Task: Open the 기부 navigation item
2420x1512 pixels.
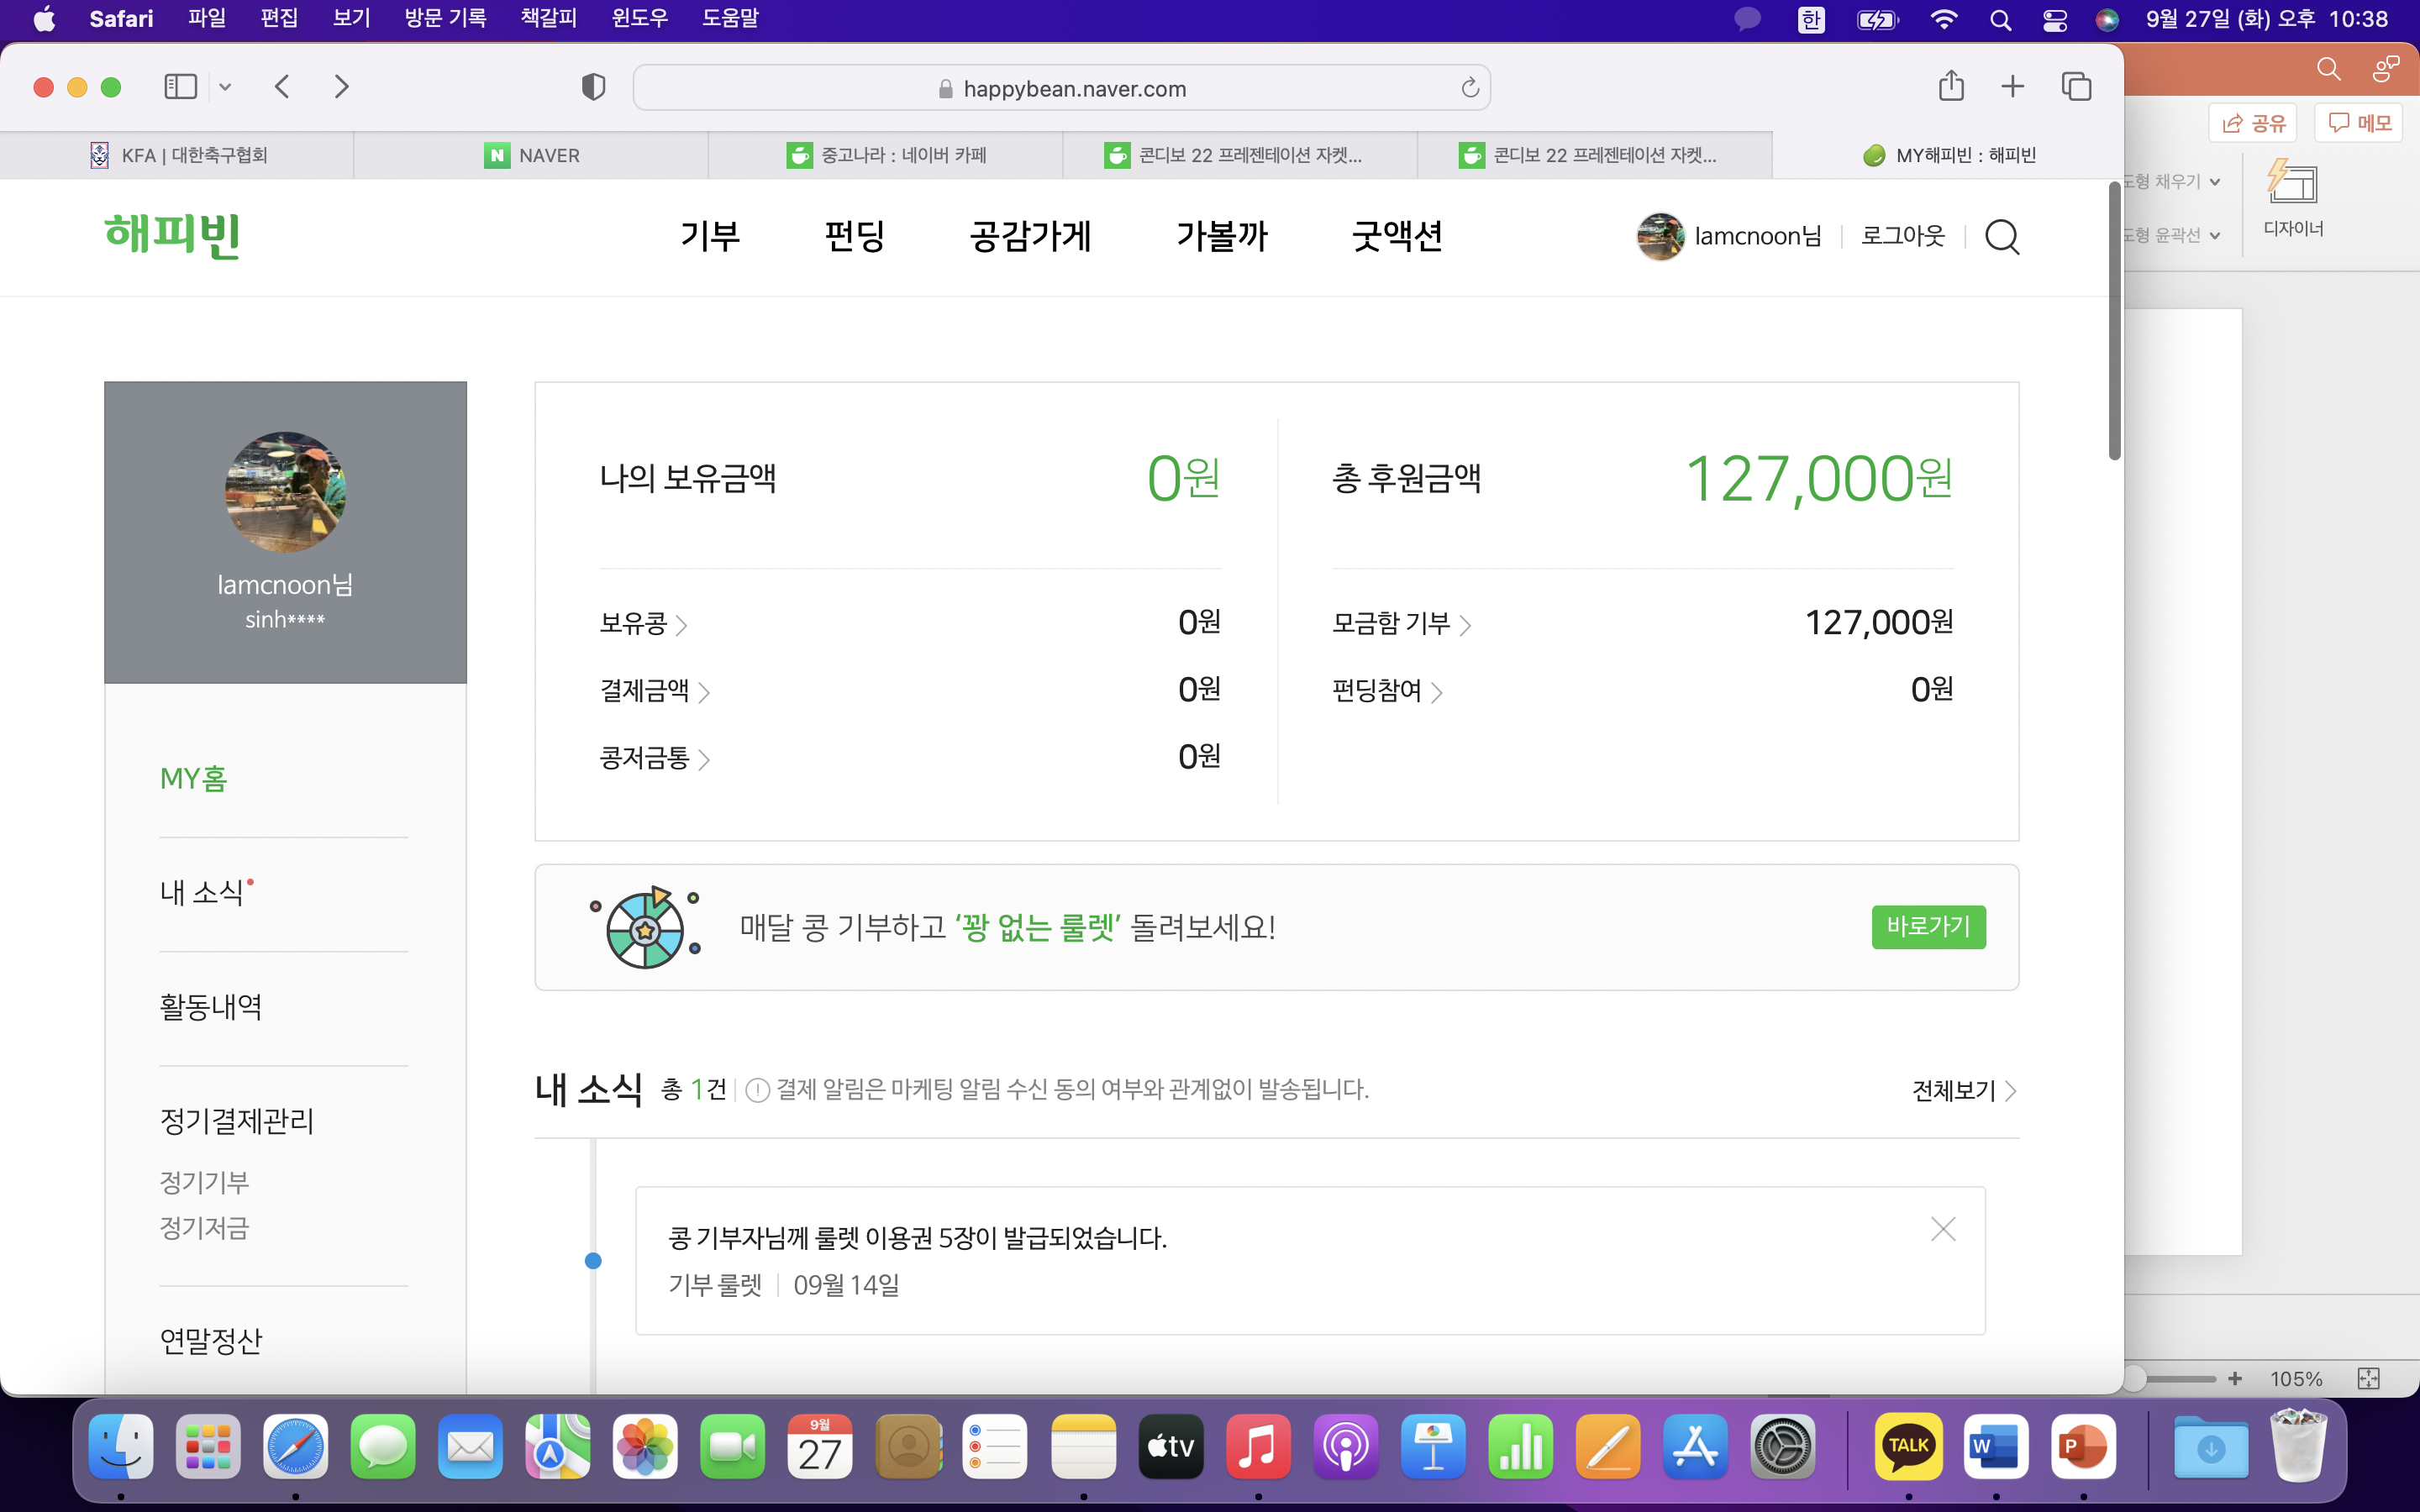Action: coord(710,236)
